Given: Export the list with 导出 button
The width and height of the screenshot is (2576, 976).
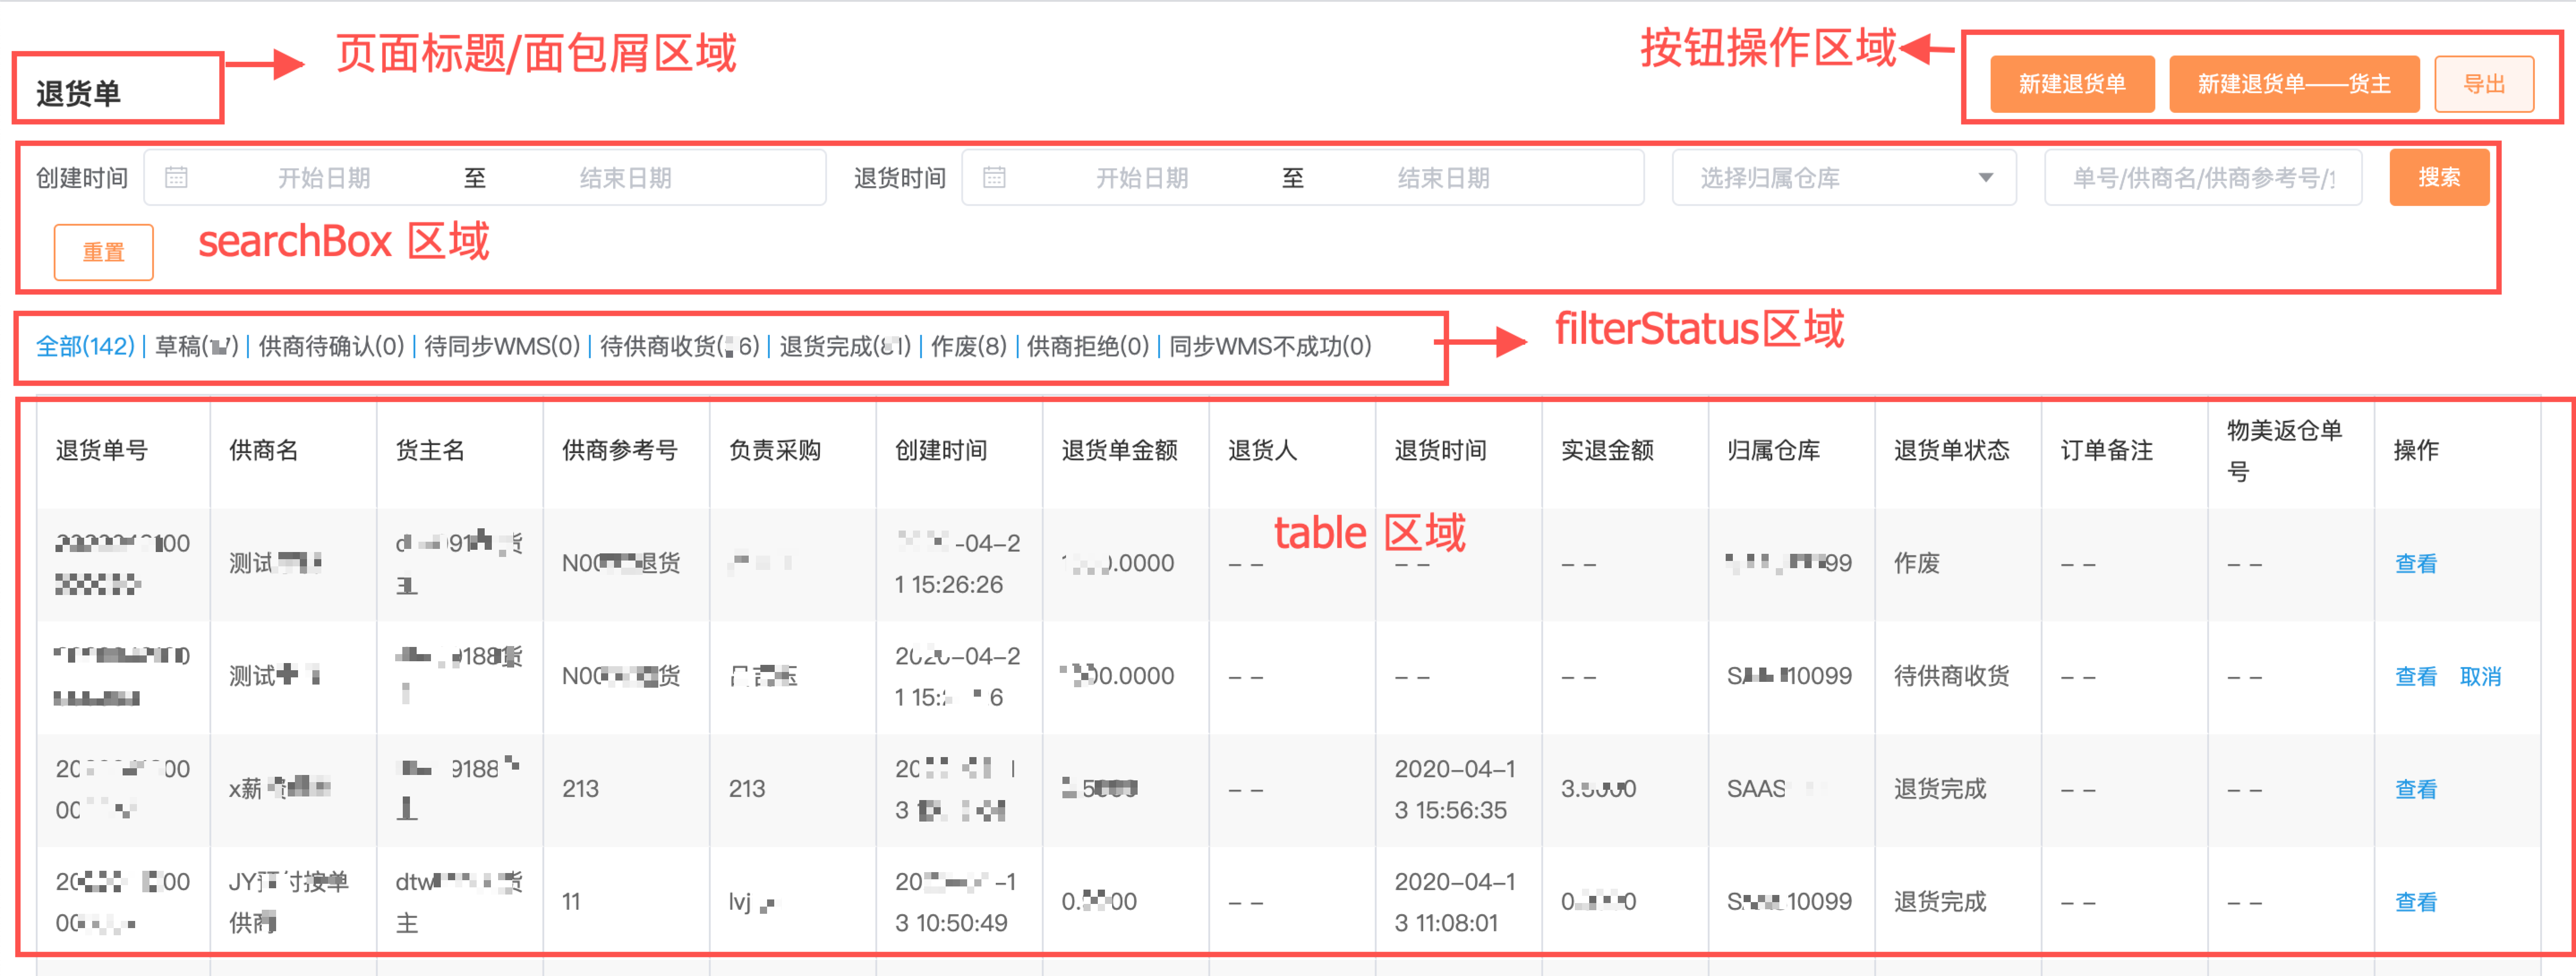Looking at the screenshot, I should click(x=2484, y=84).
